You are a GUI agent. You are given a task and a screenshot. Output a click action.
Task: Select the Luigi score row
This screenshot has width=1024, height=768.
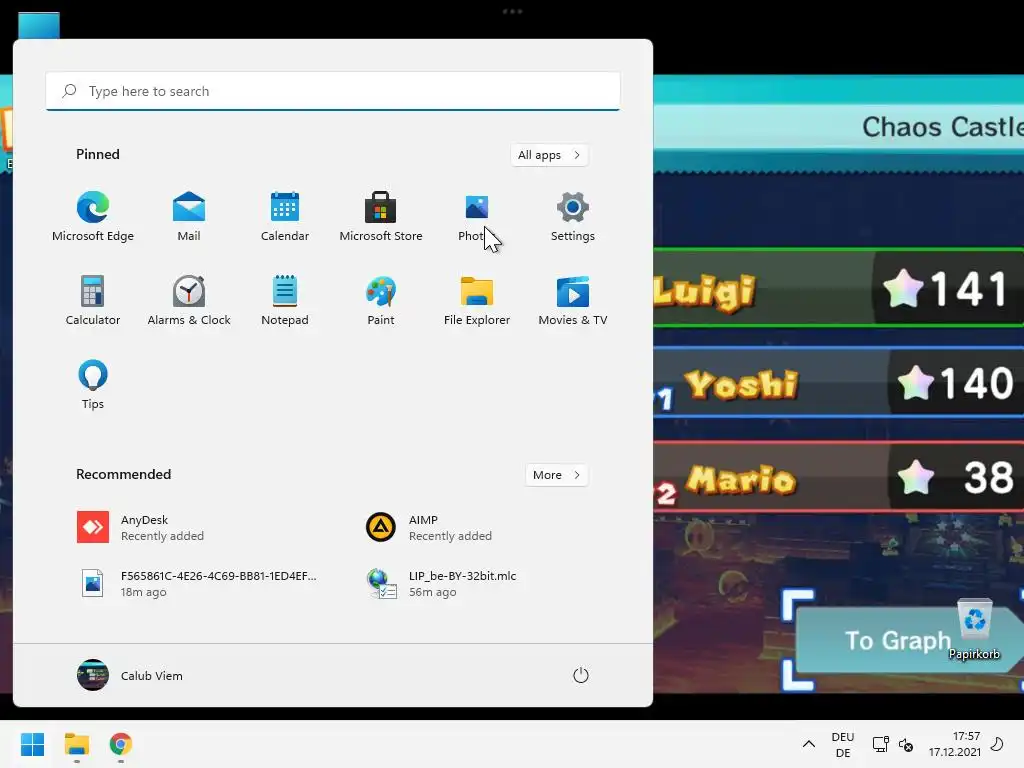(839, 288)
